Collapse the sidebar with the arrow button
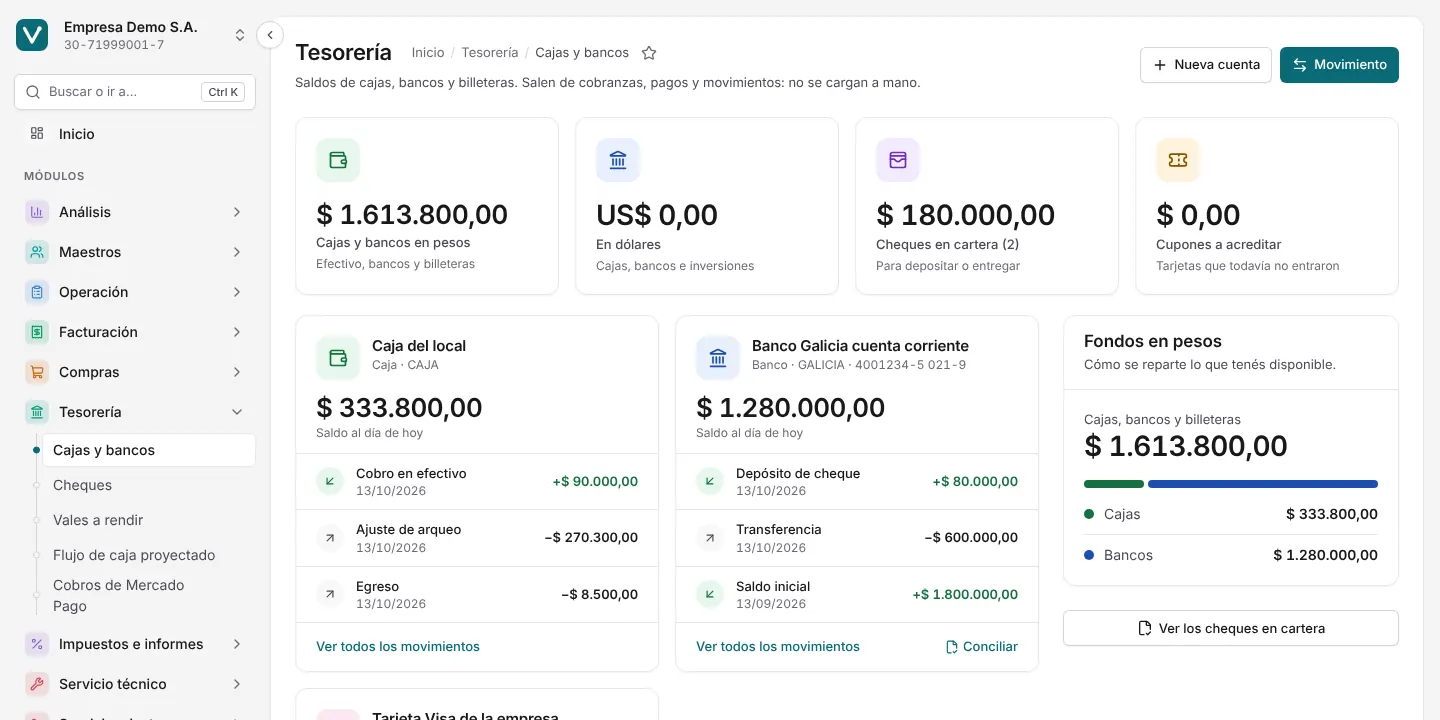The image size is (1440, 720). [x=270, y=35]
